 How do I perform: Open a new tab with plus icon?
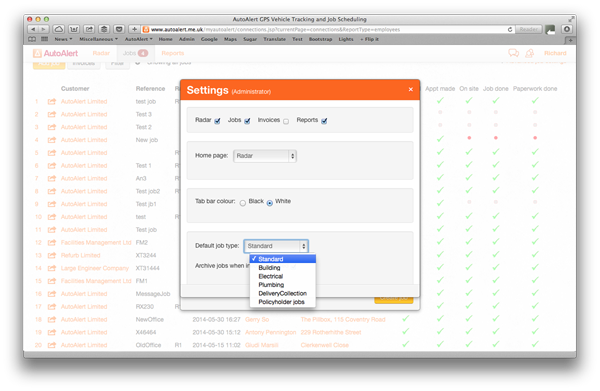[x=570, y=40]
